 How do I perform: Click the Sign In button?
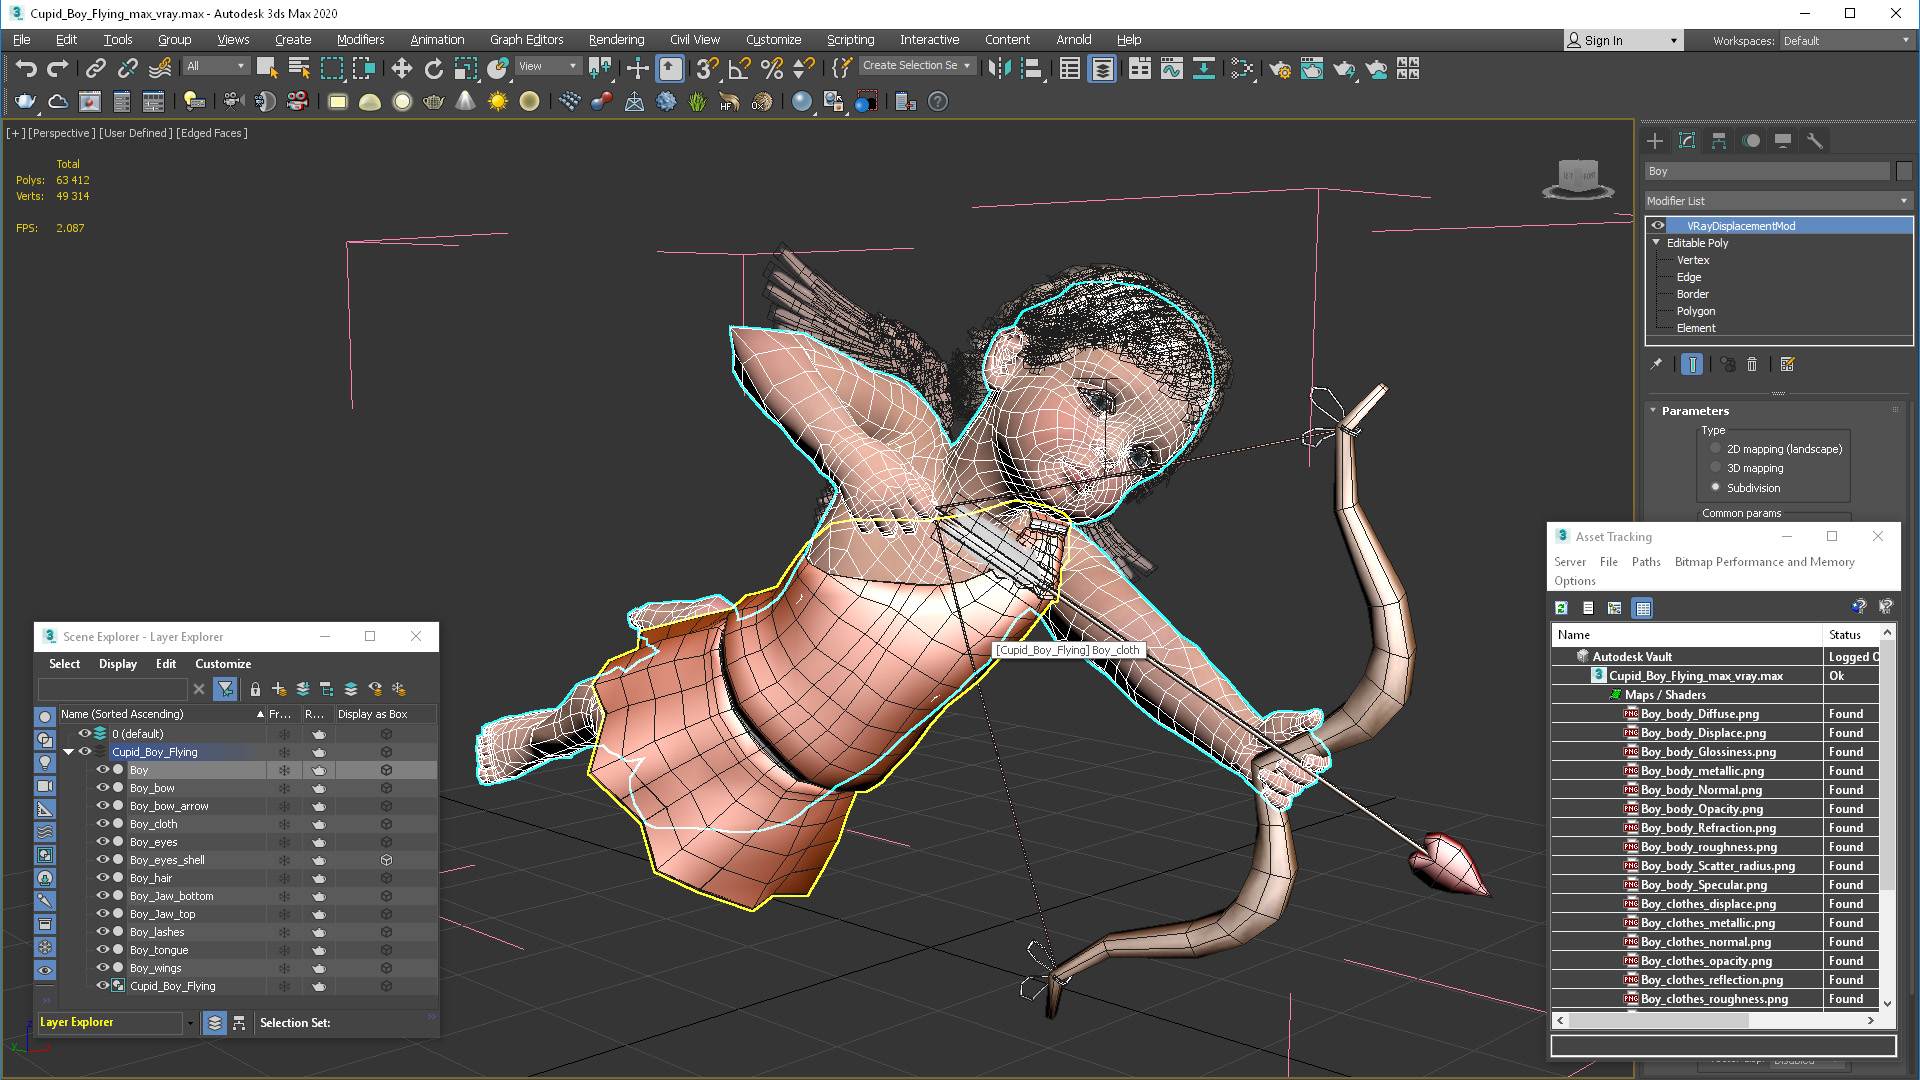click(x=1623, y=40)
